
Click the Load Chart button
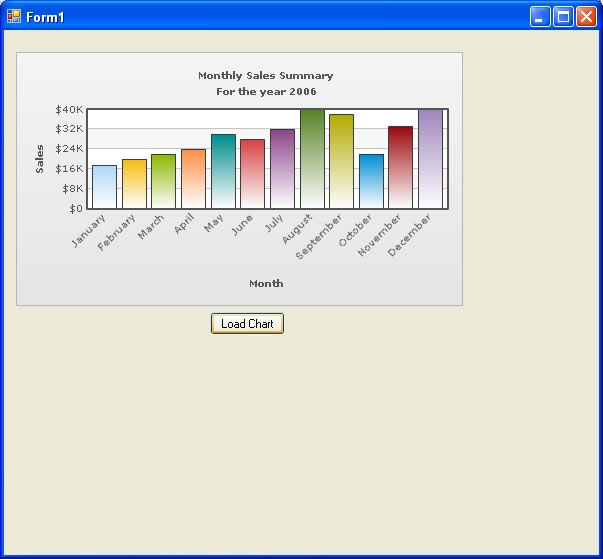pyautogui.click(x=247, y=323)
